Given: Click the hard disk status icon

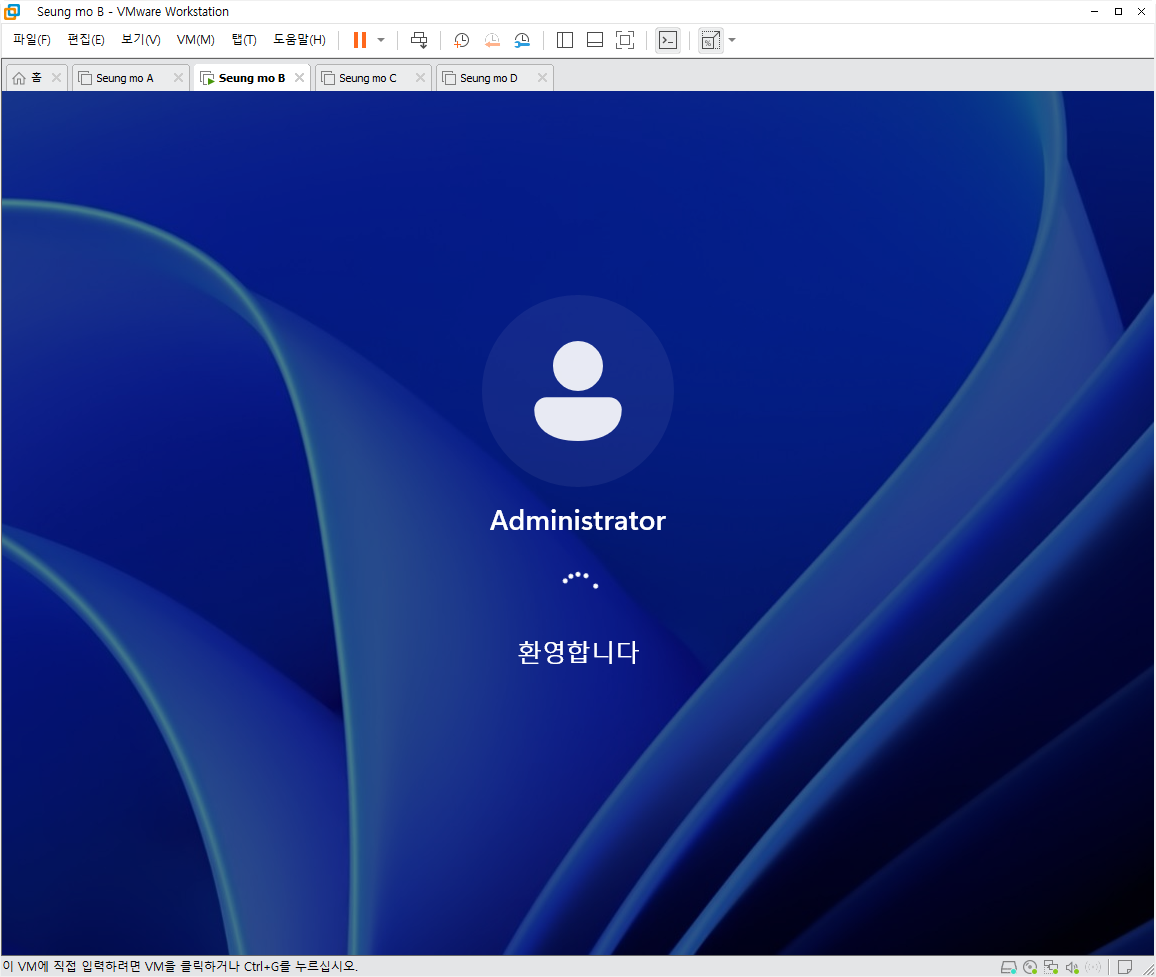Looking at the screenshot, I should [x=1009, y=967].
